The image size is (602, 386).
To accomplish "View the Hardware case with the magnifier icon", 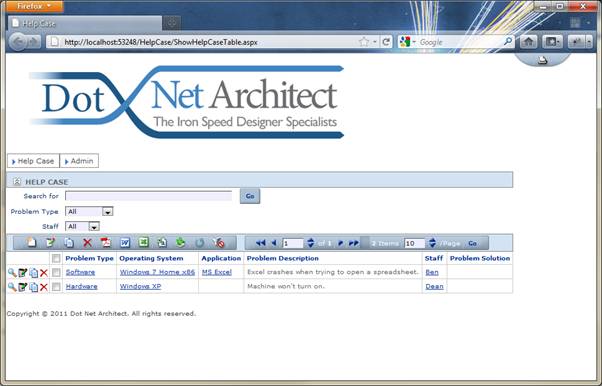I will (12, 287).
